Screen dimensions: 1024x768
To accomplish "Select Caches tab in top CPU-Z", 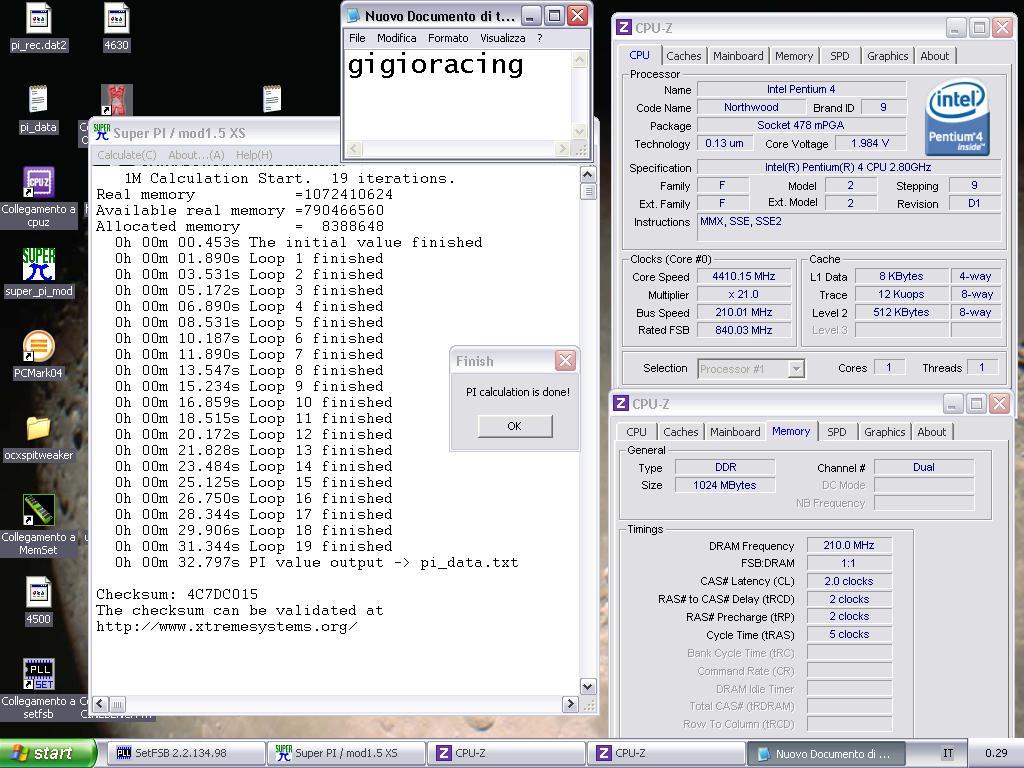I will (x=683, y=56).
